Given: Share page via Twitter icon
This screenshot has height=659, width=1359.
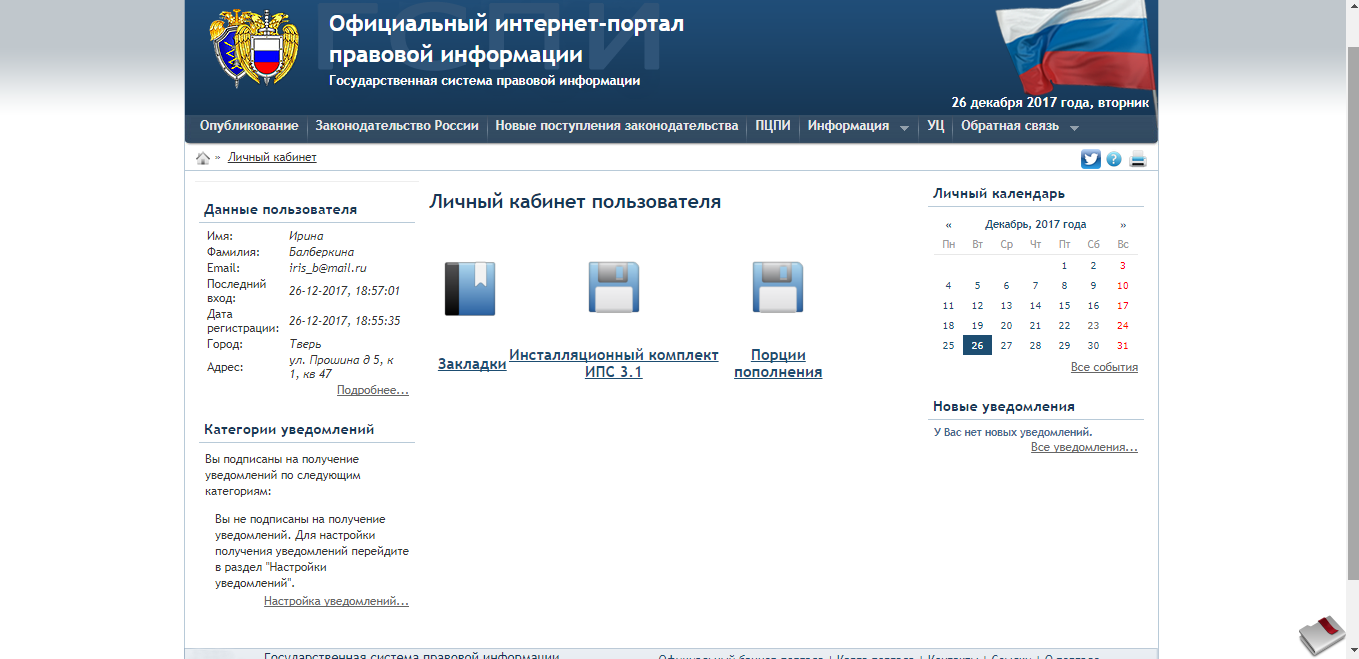Looking at the screenshot, I should point(1090,159).
